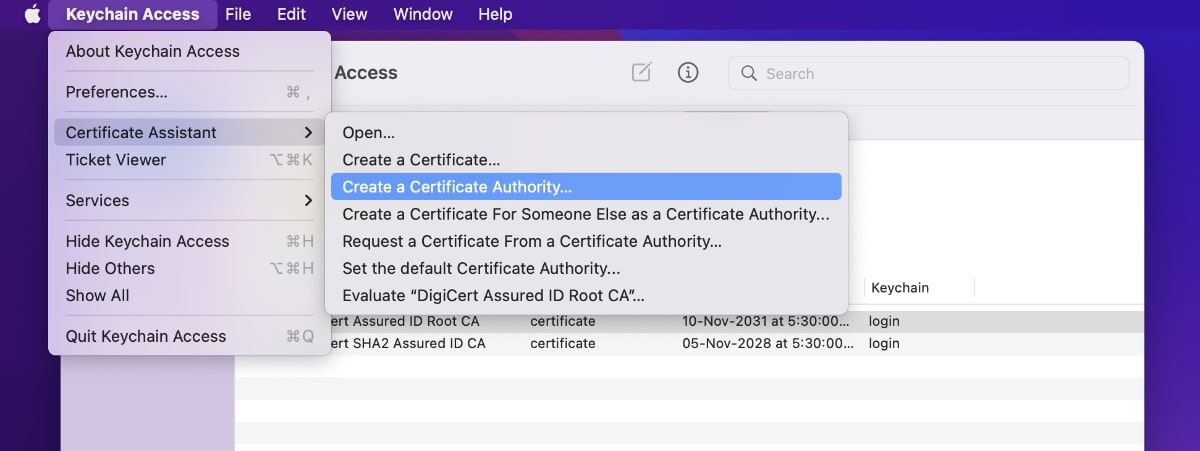Click the compose new note icon
The width and height of the screenshot is (1200, 451).
(641, 72)
